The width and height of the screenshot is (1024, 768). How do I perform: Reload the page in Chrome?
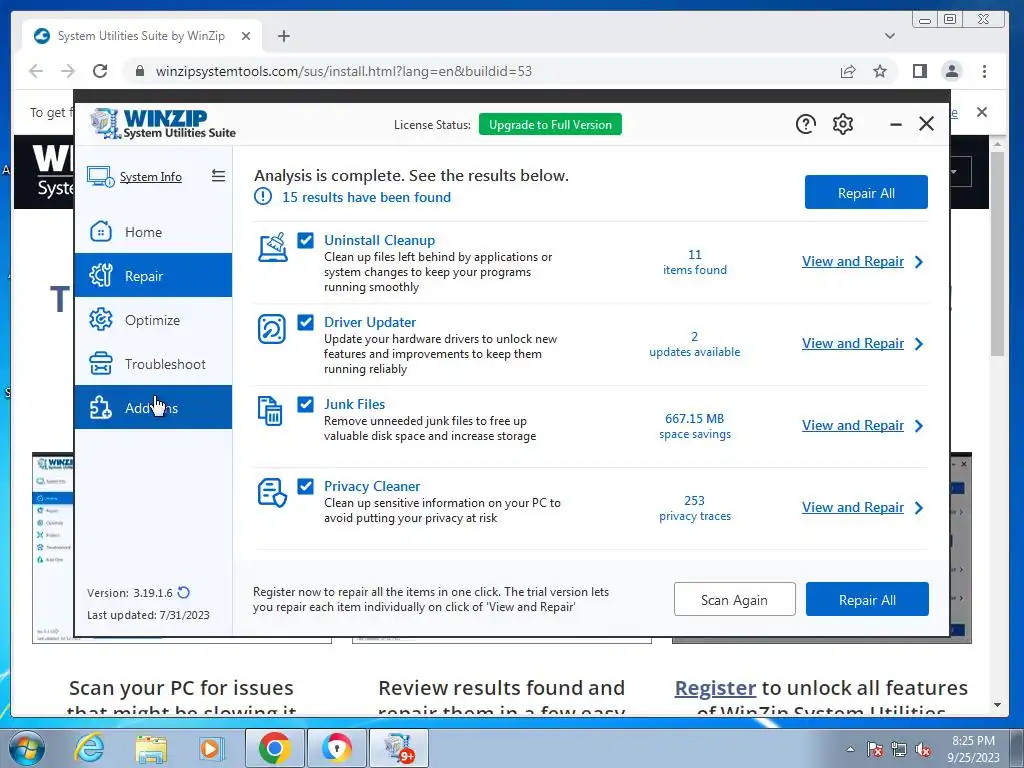pyautogui.click(x=100, y=71)
